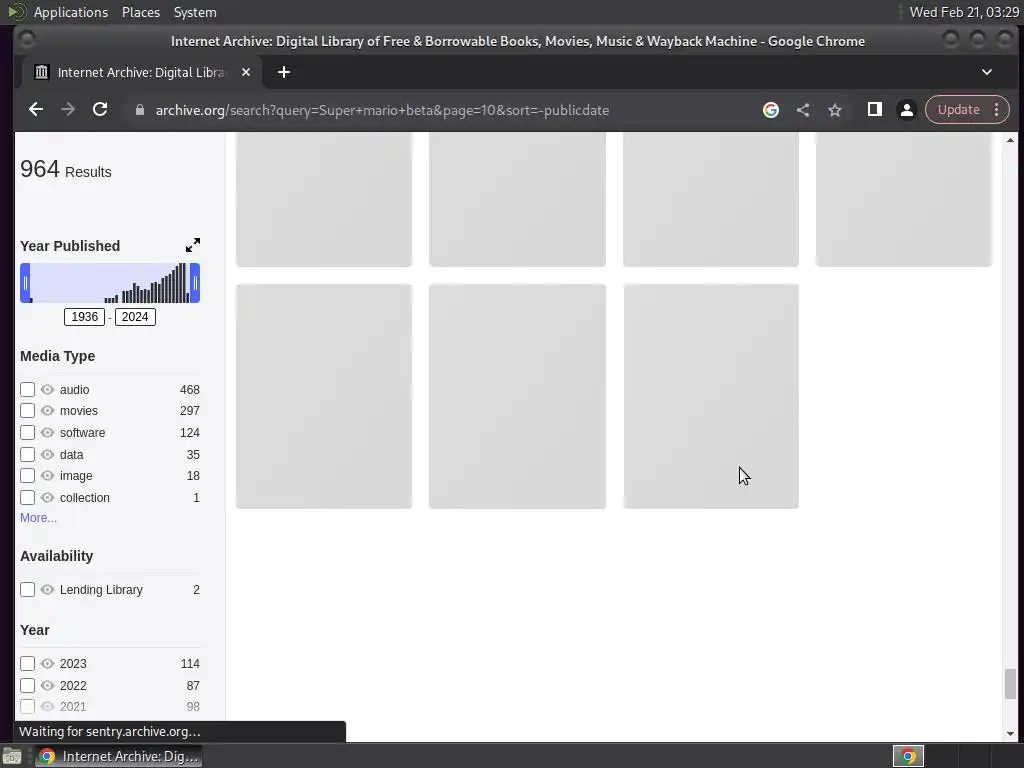Image resolution: width=1024 pixels, height=768 pixels.
Task: Open the Chrome profile icon
Action: coord(906,110)
